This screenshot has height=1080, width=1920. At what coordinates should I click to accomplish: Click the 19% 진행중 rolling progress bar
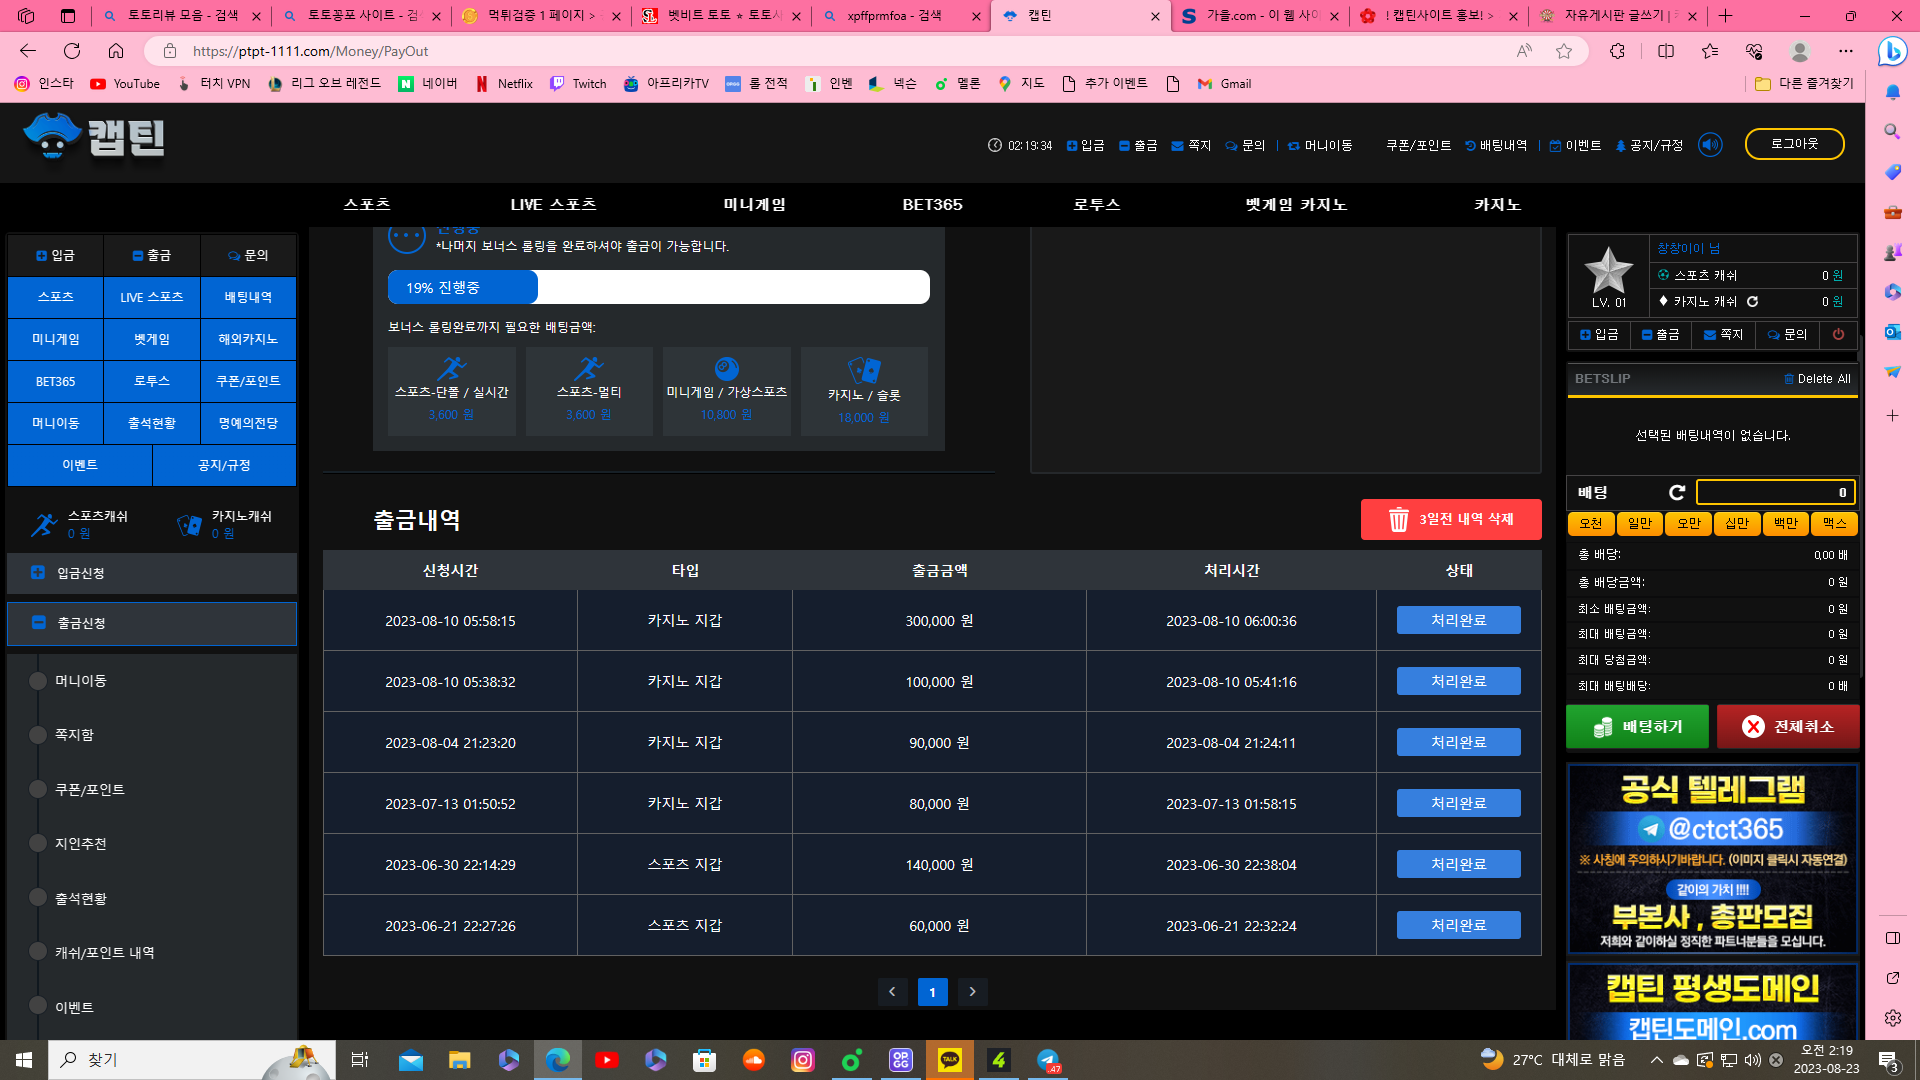(659, 287)
